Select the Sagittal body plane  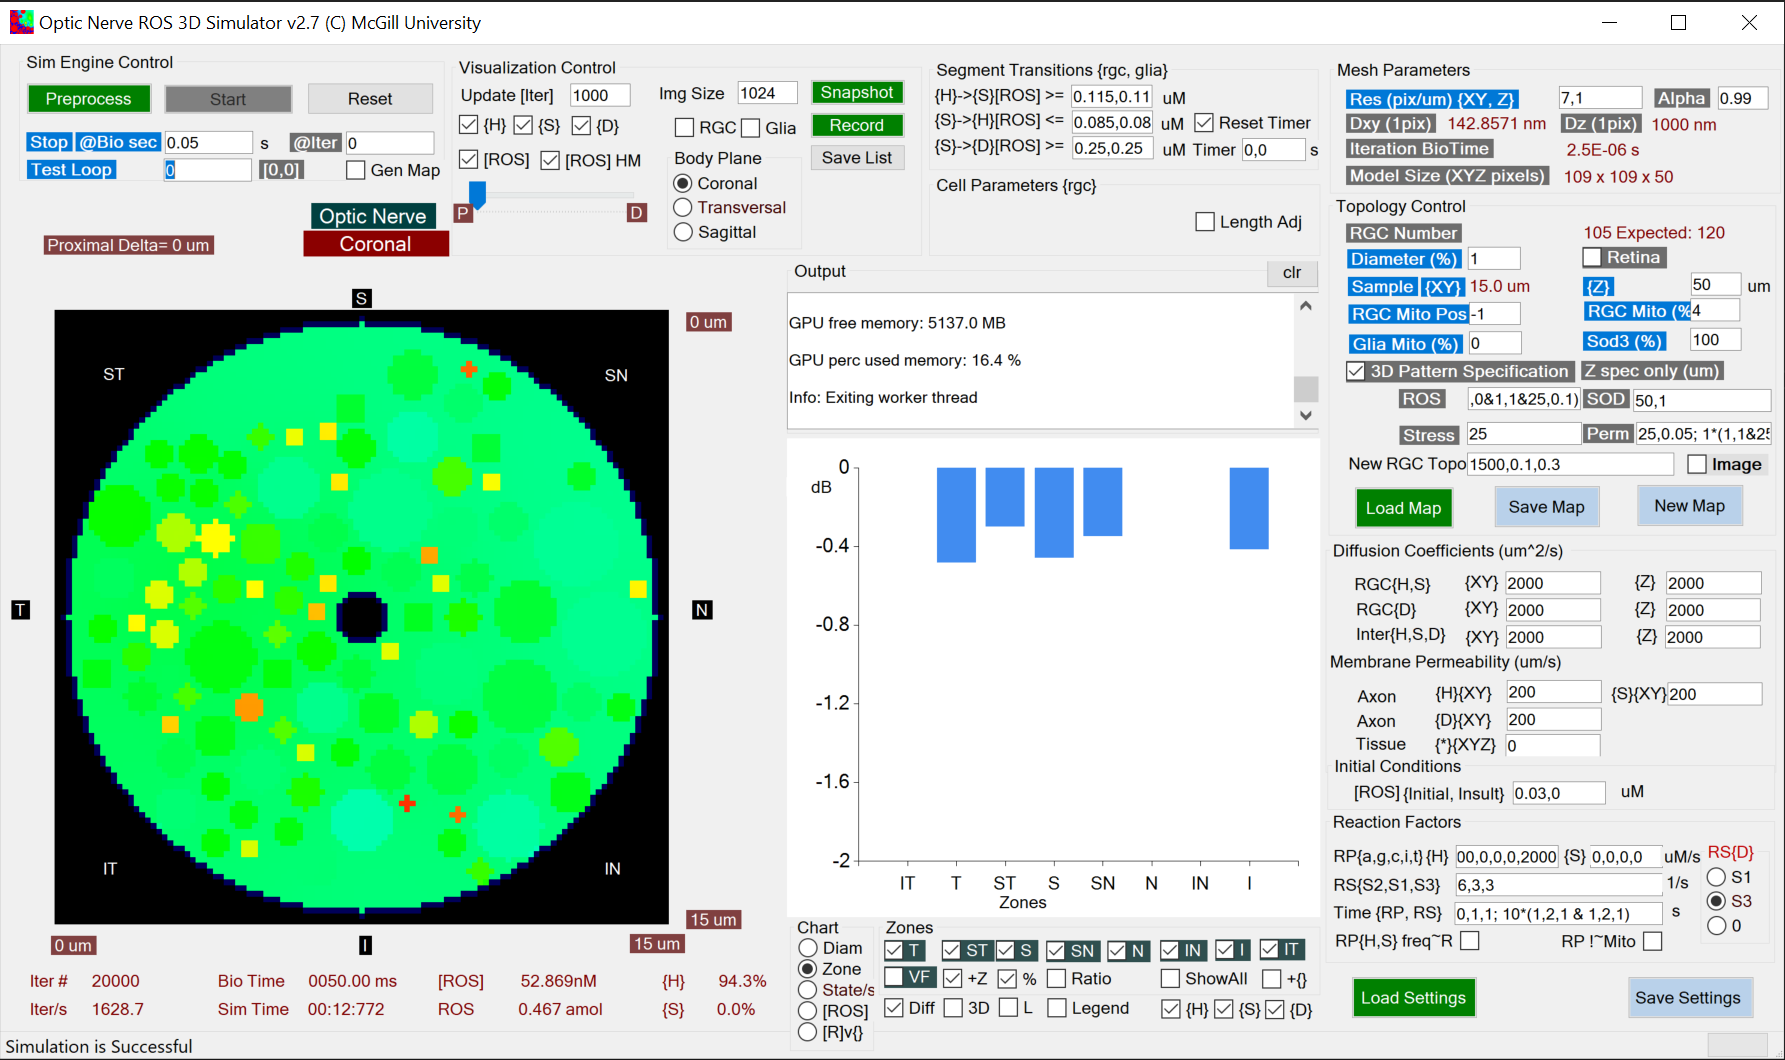click(x=683, y=231)
